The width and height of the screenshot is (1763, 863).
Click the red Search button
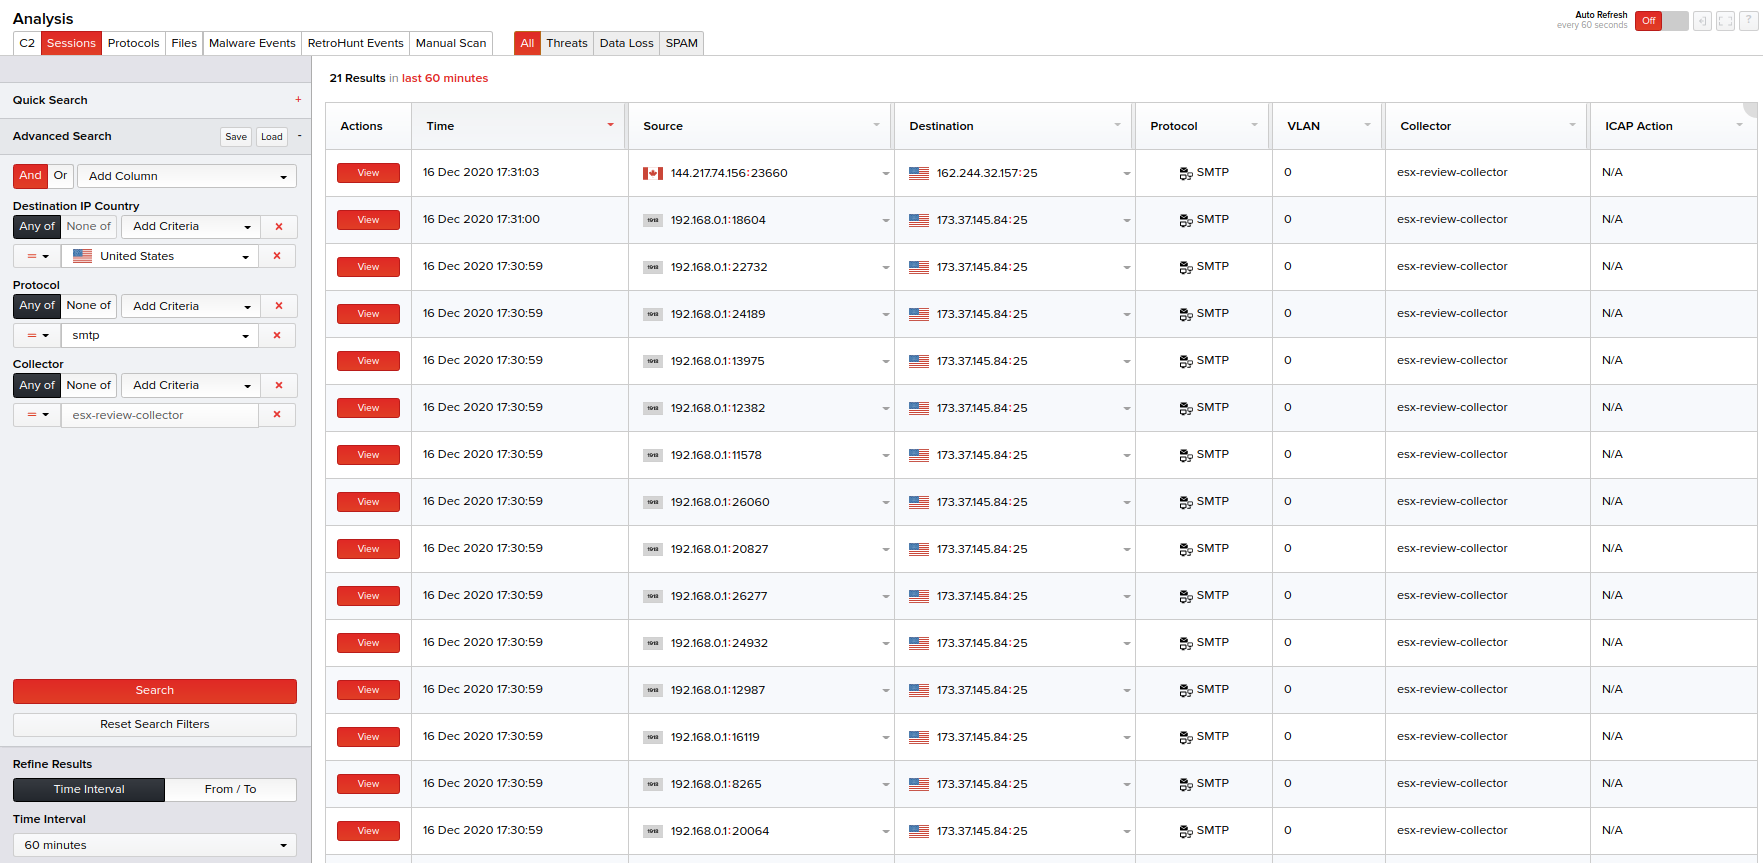(x=155, y=691)
